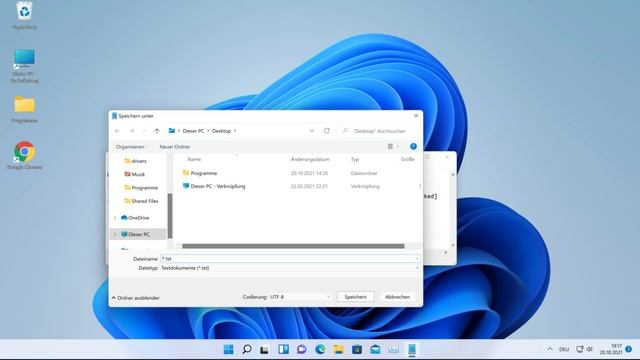This screenshot has height=360, width=640.
Task: Click the Dateiordner type cell
Action: 364,173
